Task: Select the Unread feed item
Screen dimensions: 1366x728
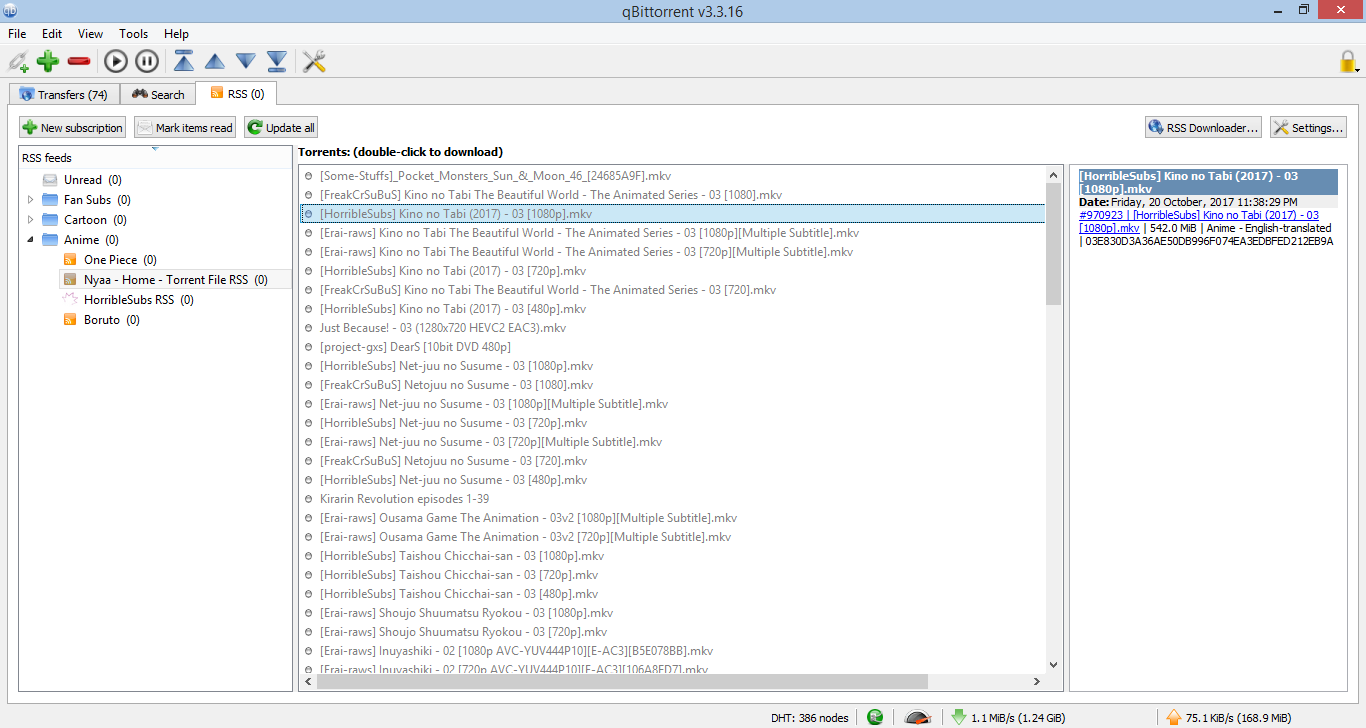Action: [x=83, y=180]
